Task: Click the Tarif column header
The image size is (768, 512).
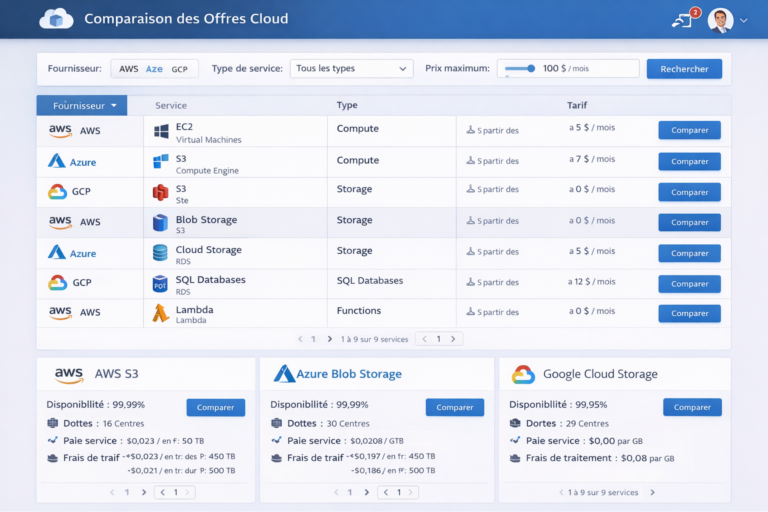Action: pyautogui.click(x=577, y=105)
